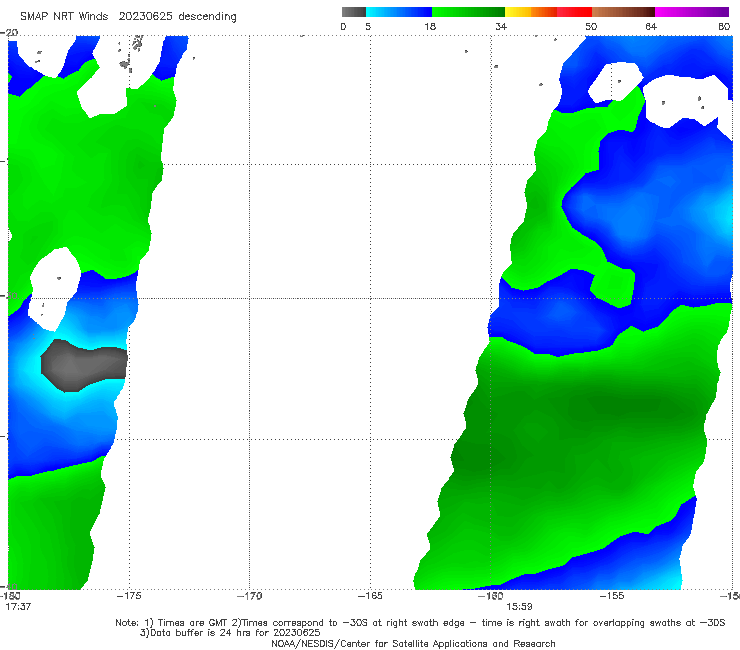Click the NOAA/NESDIS credit line

[x=413, y=643]
